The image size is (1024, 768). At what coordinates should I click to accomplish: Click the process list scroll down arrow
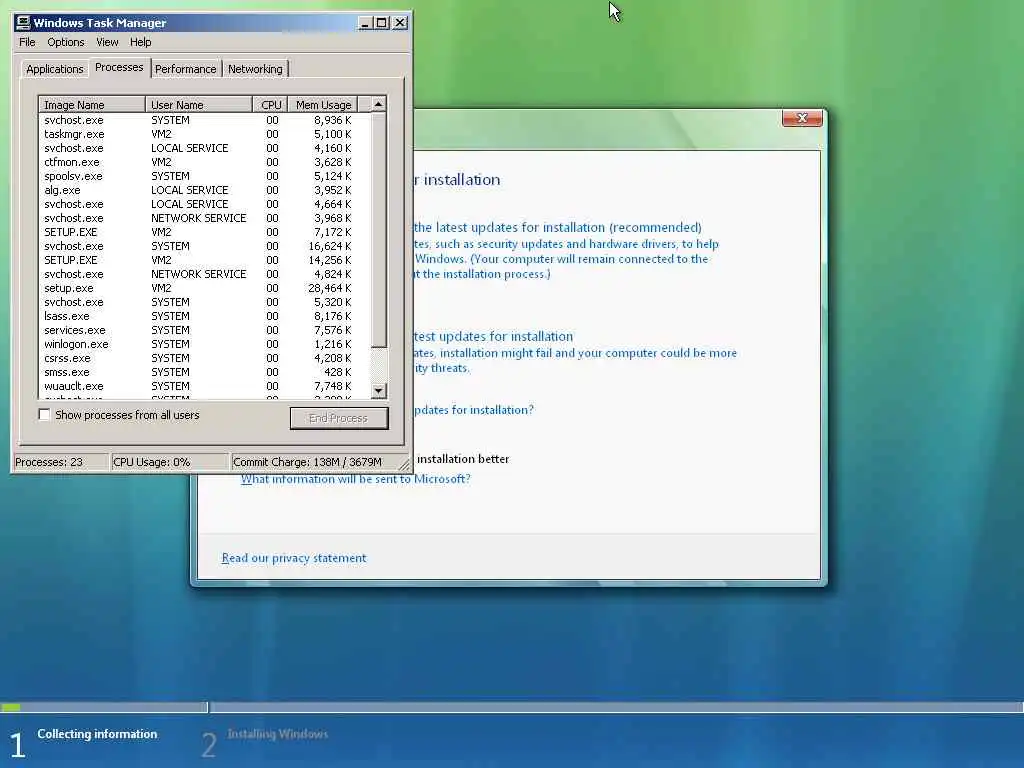coord(379,391)
